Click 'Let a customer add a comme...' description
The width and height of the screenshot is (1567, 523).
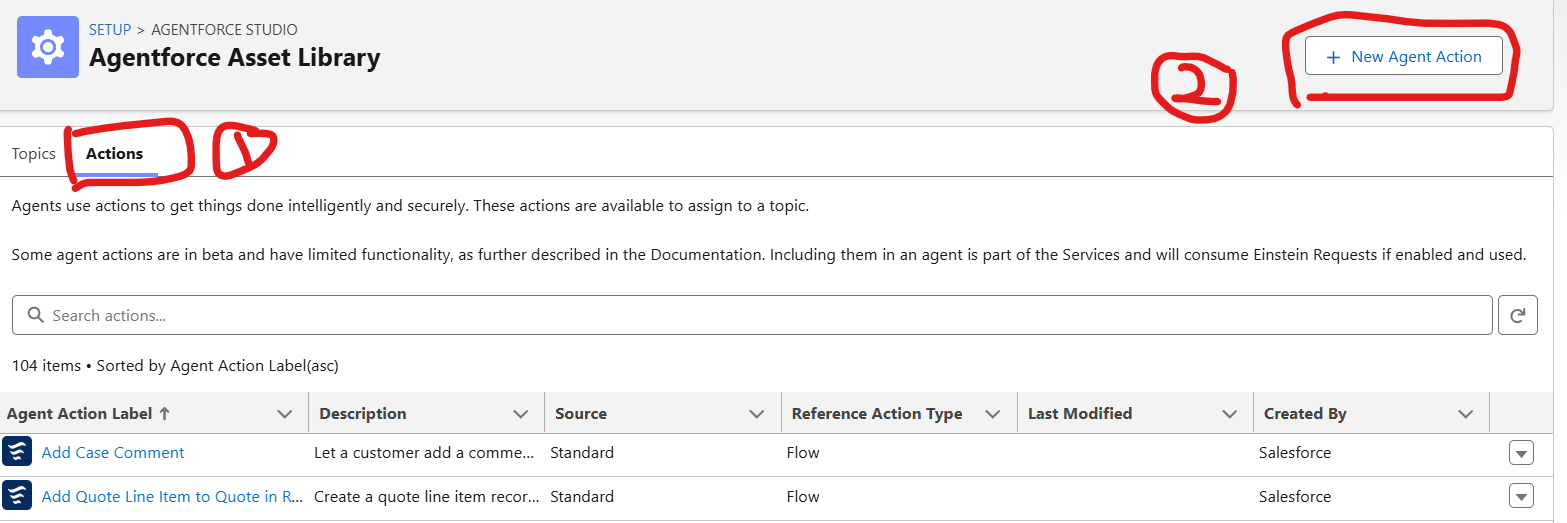tap(424, 452)
